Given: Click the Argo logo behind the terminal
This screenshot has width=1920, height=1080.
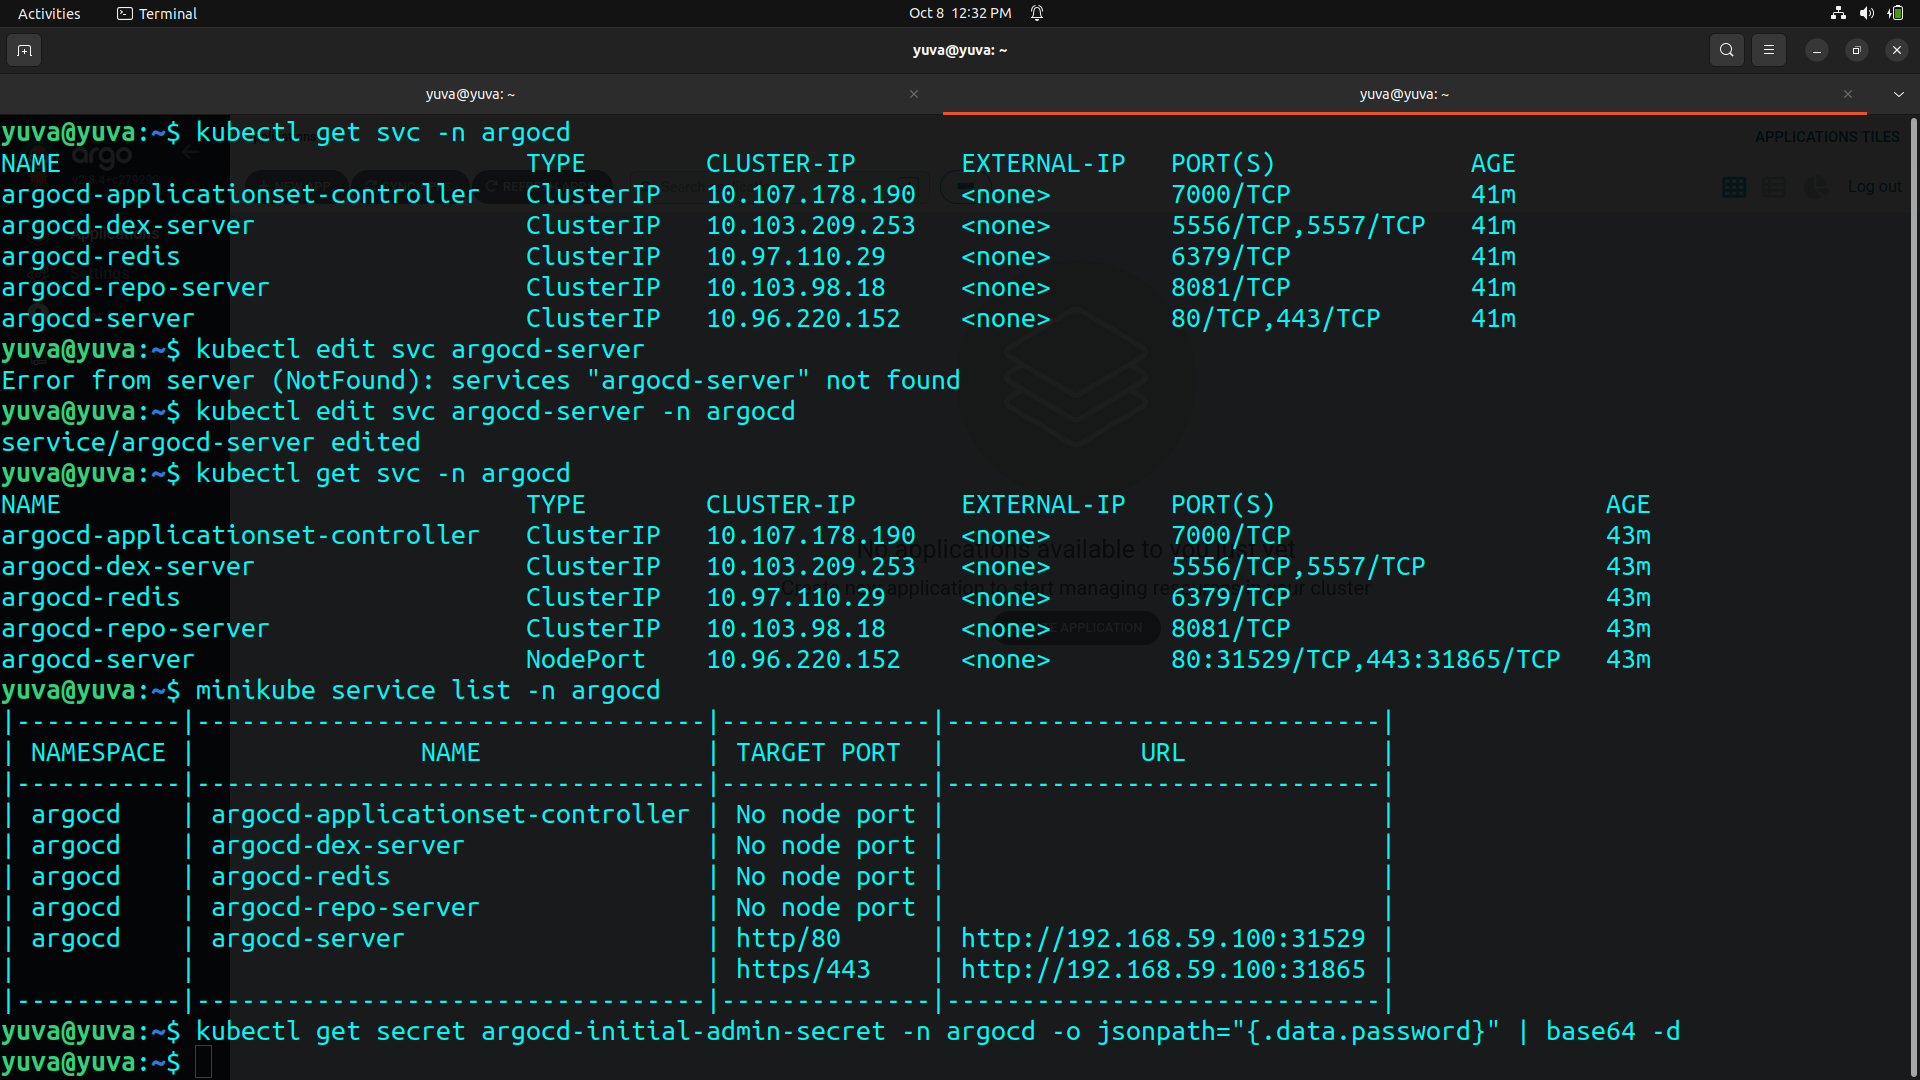Looking at the screenshot, I should click(x=100, y=157).
